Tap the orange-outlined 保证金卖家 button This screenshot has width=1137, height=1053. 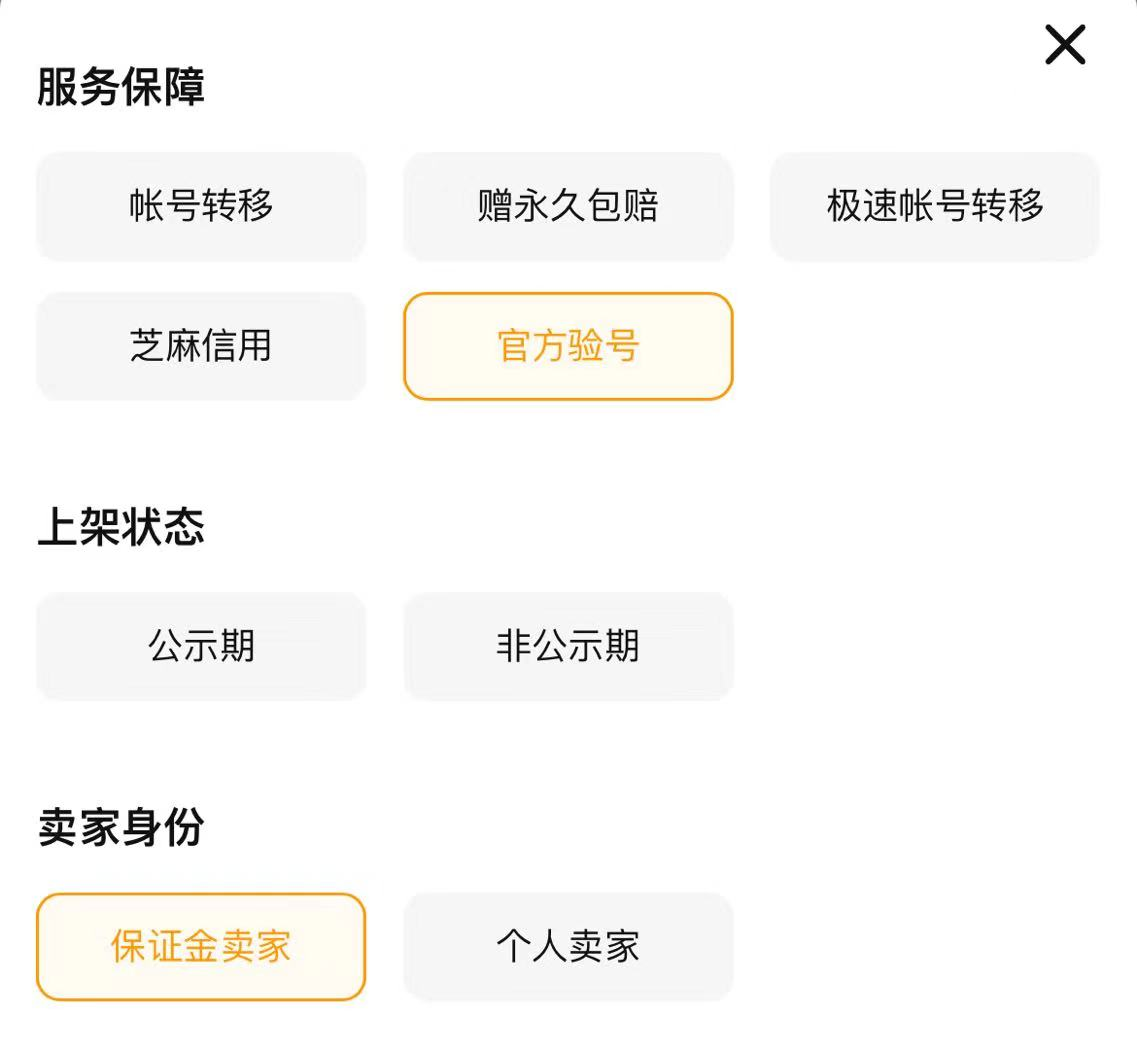(x=201, y=946)
